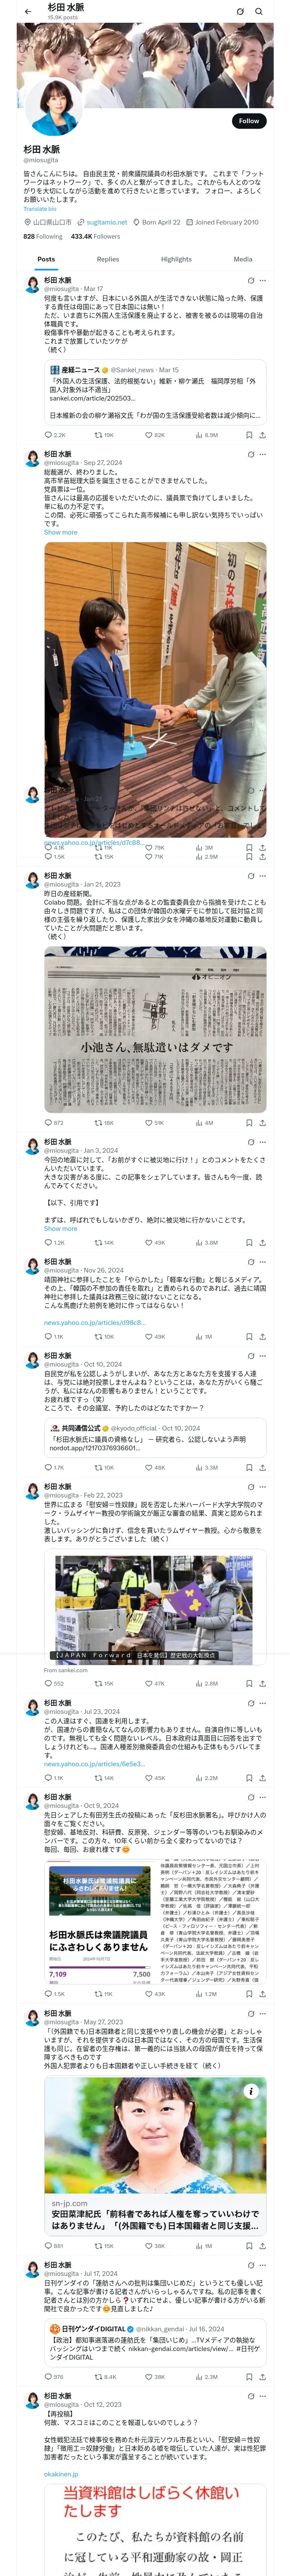Open the Media tab
This screenshot has width=290, height=2576.
[x=243, y=259]
